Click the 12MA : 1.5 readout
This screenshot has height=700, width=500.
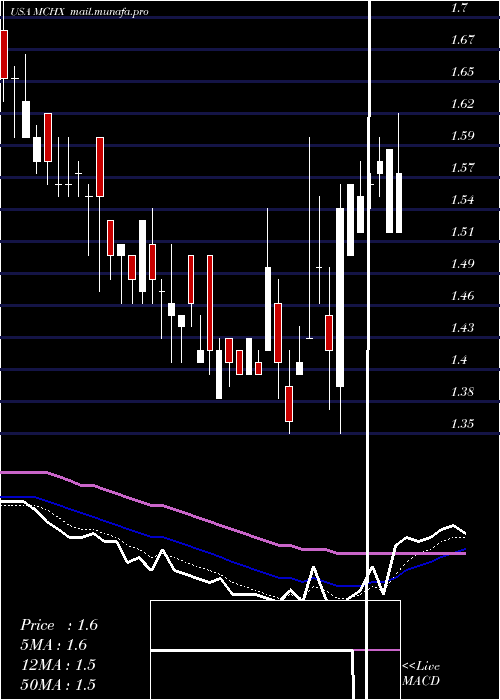pyautogui.click(x=58, y=665)
